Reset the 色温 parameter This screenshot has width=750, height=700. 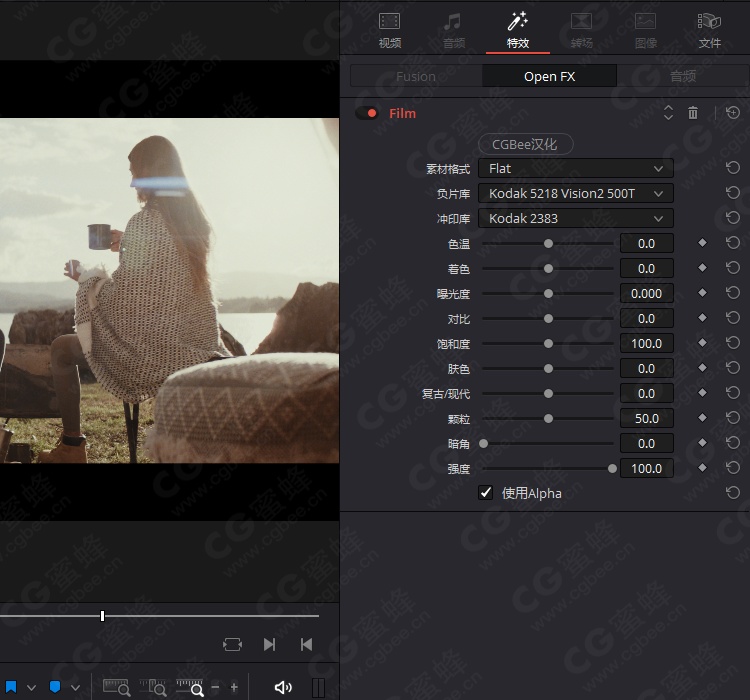point(733,243)
